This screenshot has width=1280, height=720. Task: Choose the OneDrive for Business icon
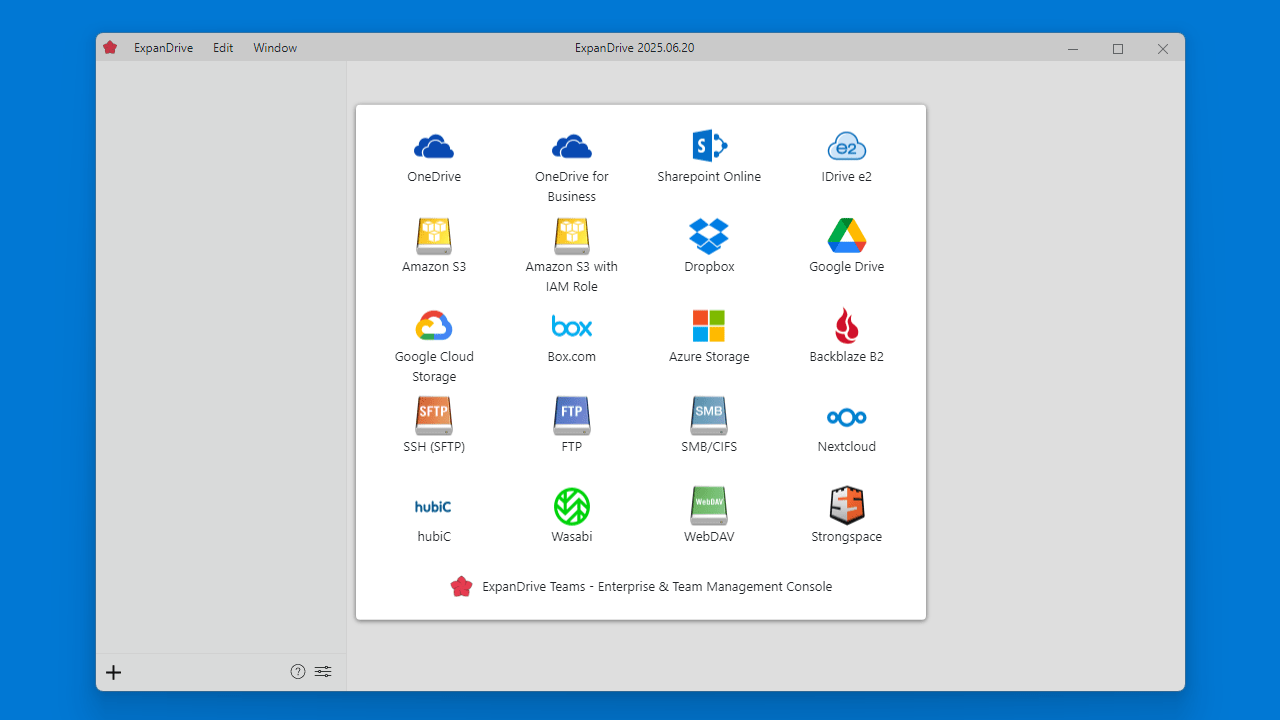[x=572, y=147]
